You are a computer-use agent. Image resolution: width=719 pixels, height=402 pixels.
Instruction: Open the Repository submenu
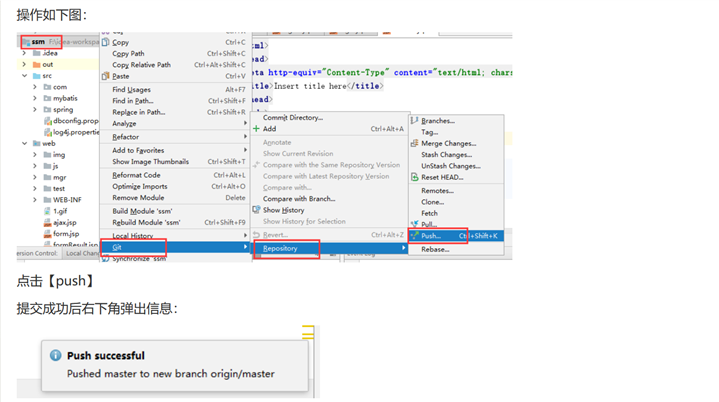pyautogui.click(x=330, y=248)
